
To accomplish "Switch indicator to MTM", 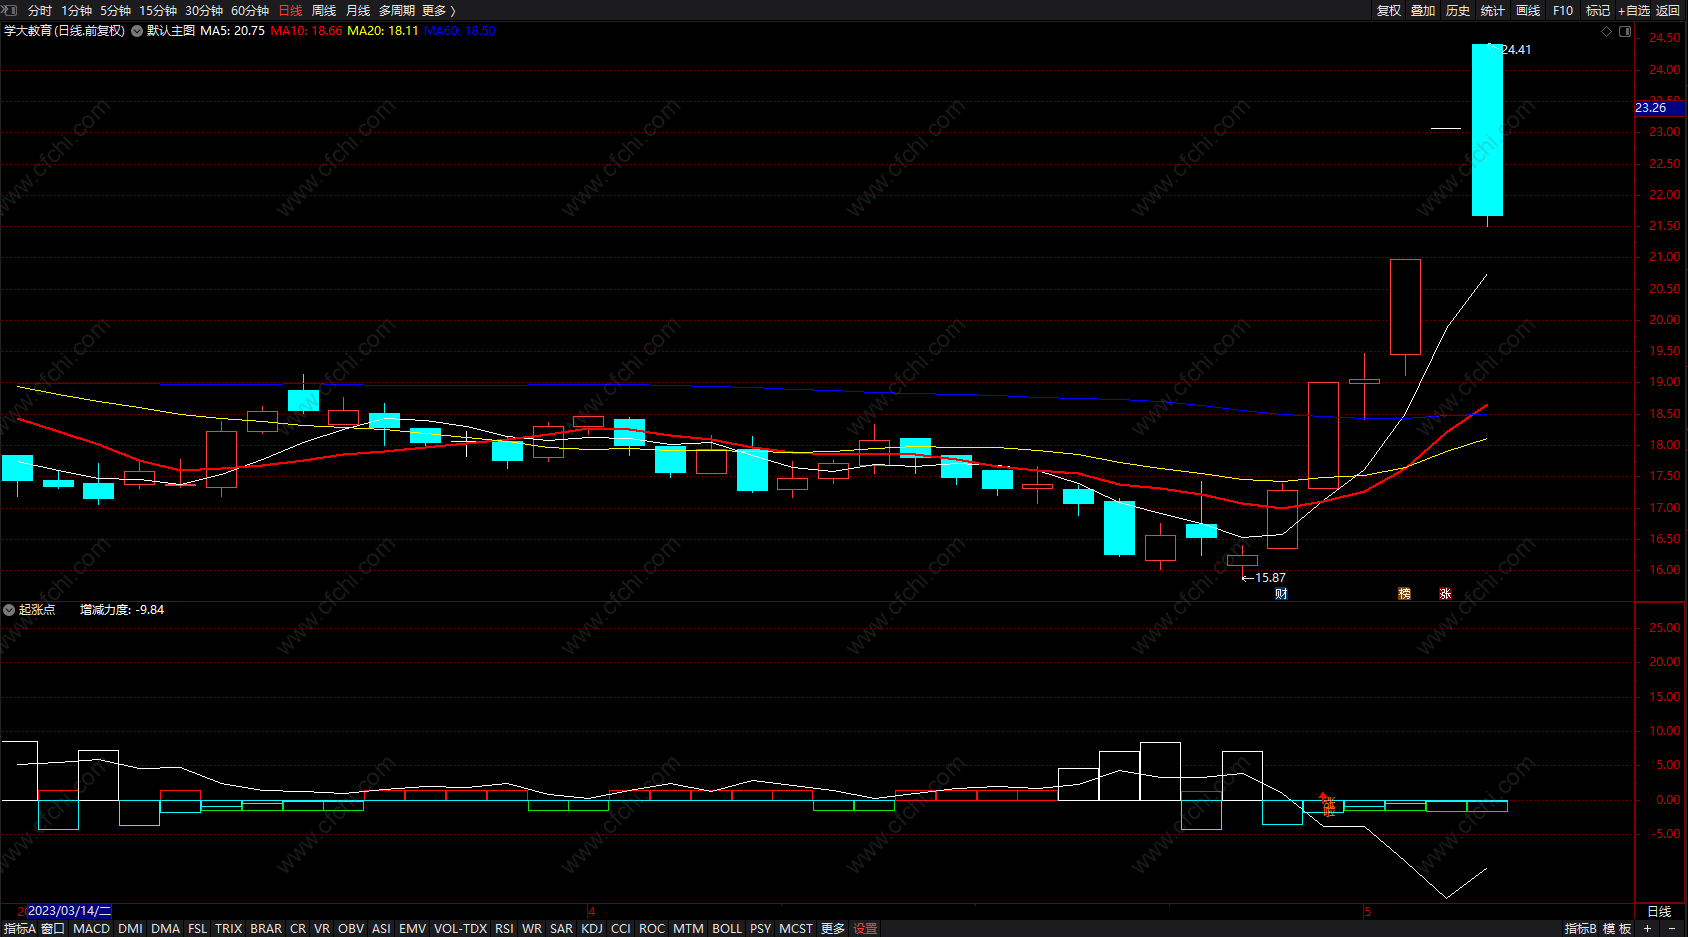I will coord(688,928).
